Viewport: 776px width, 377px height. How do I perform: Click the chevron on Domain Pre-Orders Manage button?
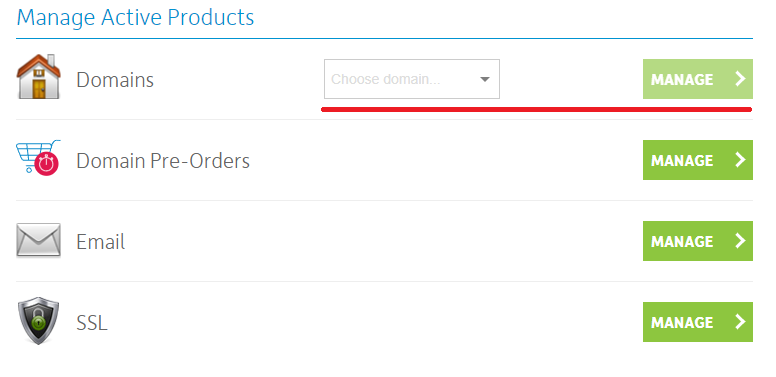(x=740, y=160)
